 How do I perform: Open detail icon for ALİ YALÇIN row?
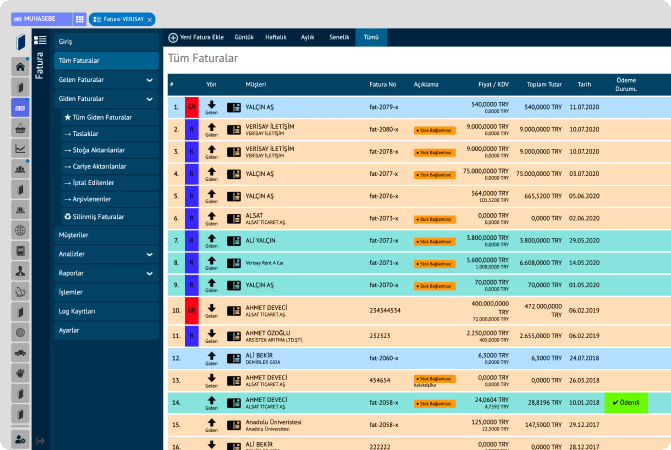pos(234,241)
